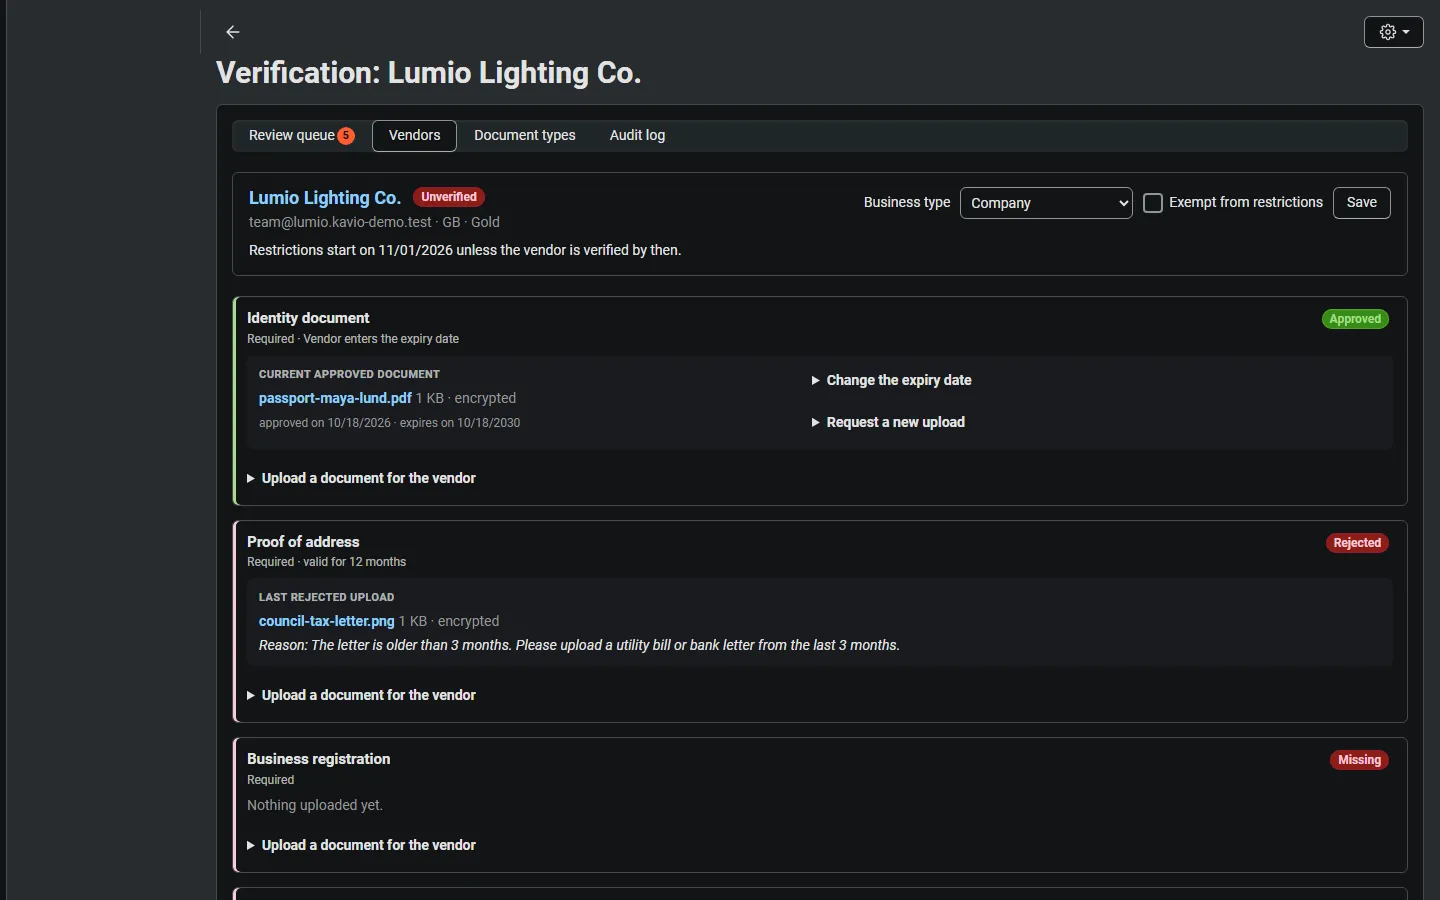Switch to the Review queue tab
The image size is (1440, 900).
click(x=301, y=136)
